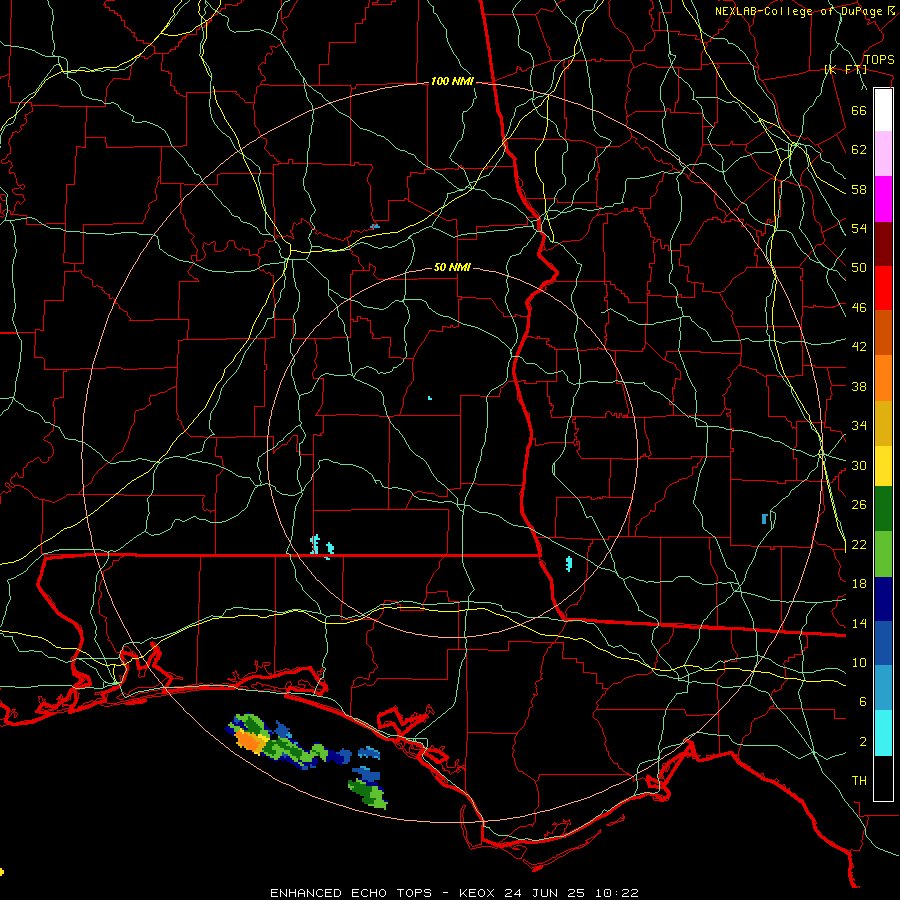Click the NEXLAB-College of DuPage label

tap(798, 11)
